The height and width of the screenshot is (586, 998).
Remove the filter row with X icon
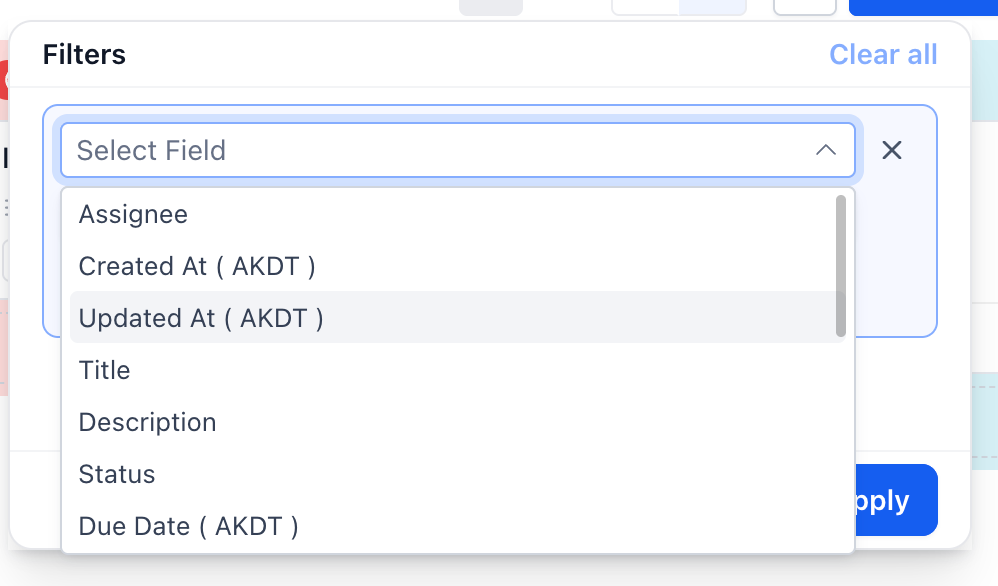[892, 150]
